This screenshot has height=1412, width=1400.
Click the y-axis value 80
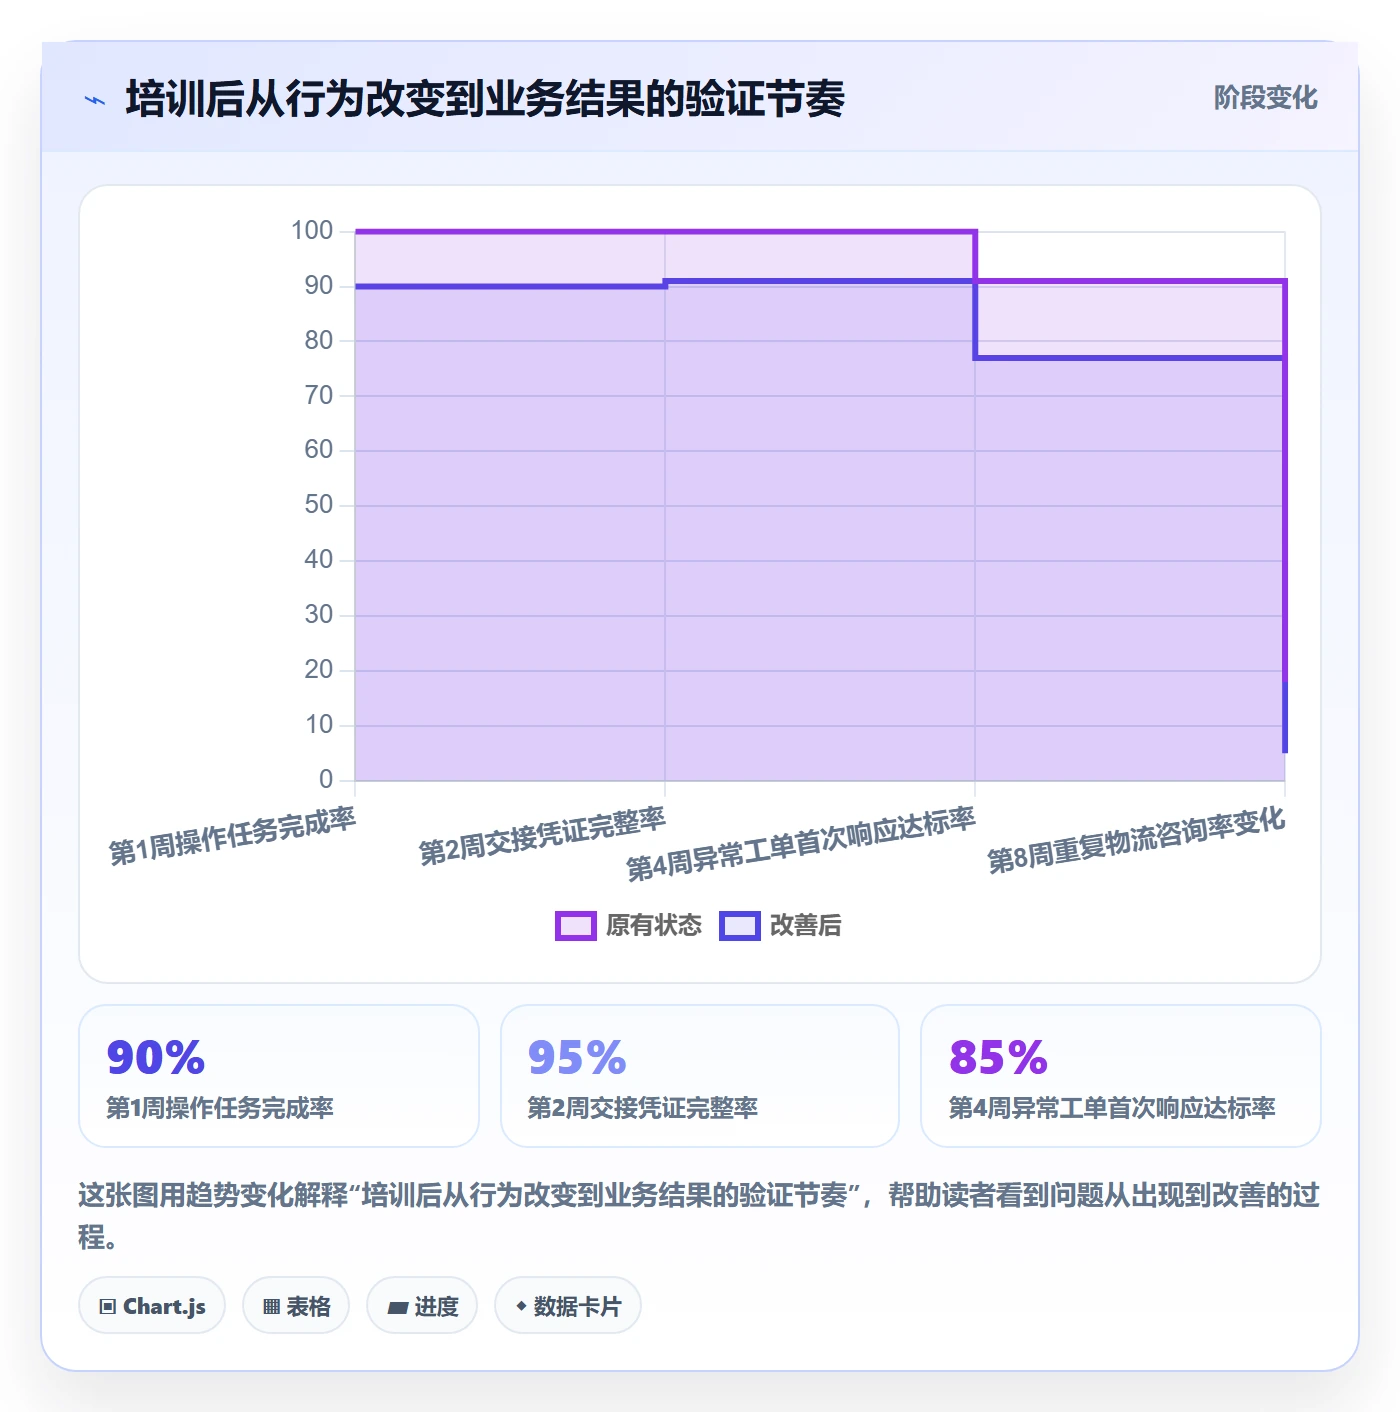coord(319,341)
